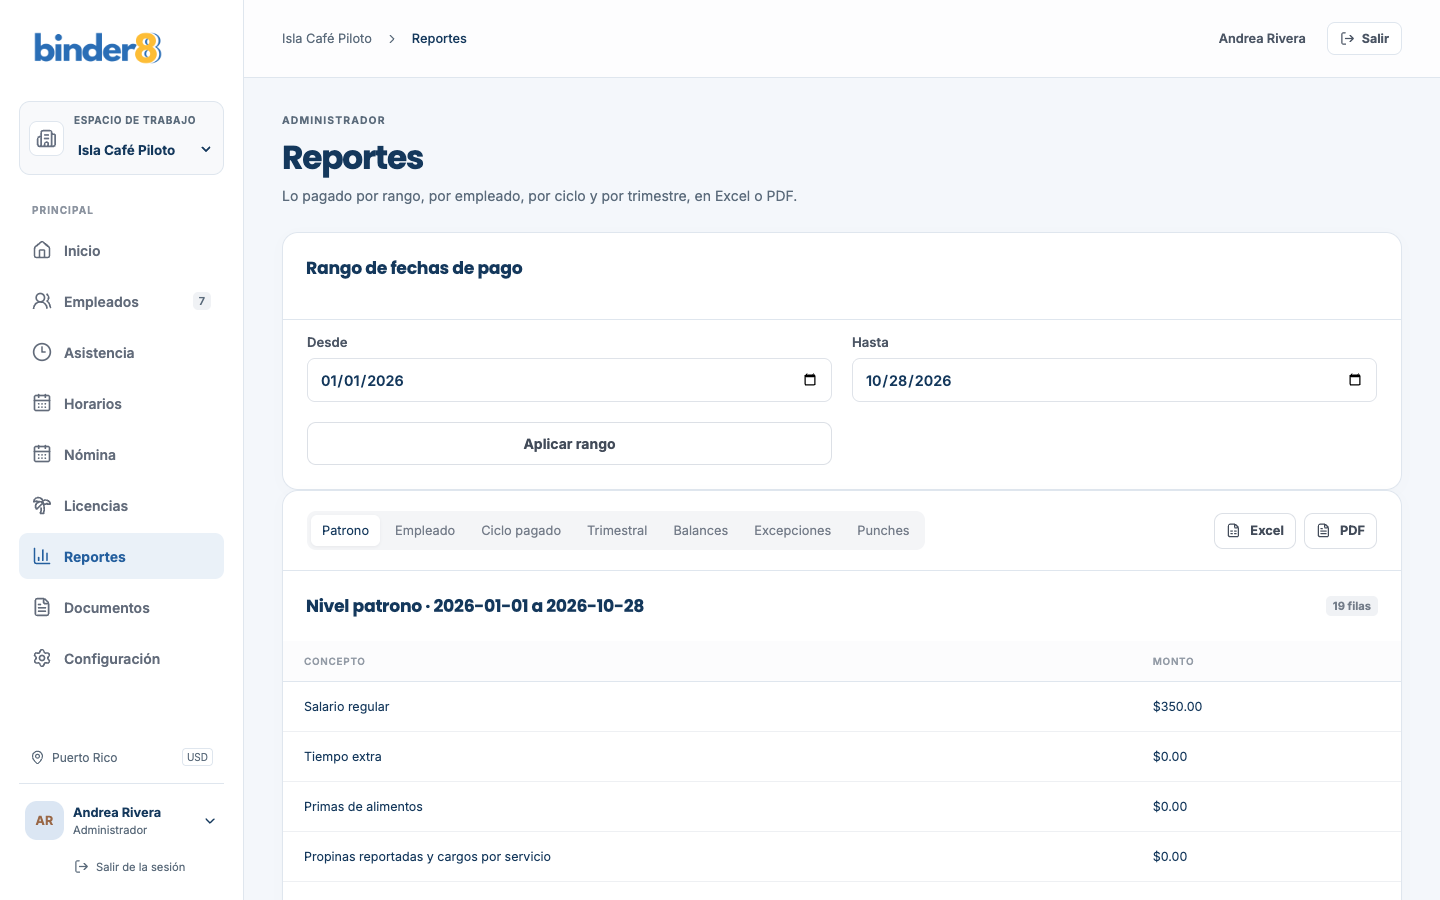Click the Reportes bar chart icon
Viewport: 1440px width, 900px height.
click(x=42, y=556)
